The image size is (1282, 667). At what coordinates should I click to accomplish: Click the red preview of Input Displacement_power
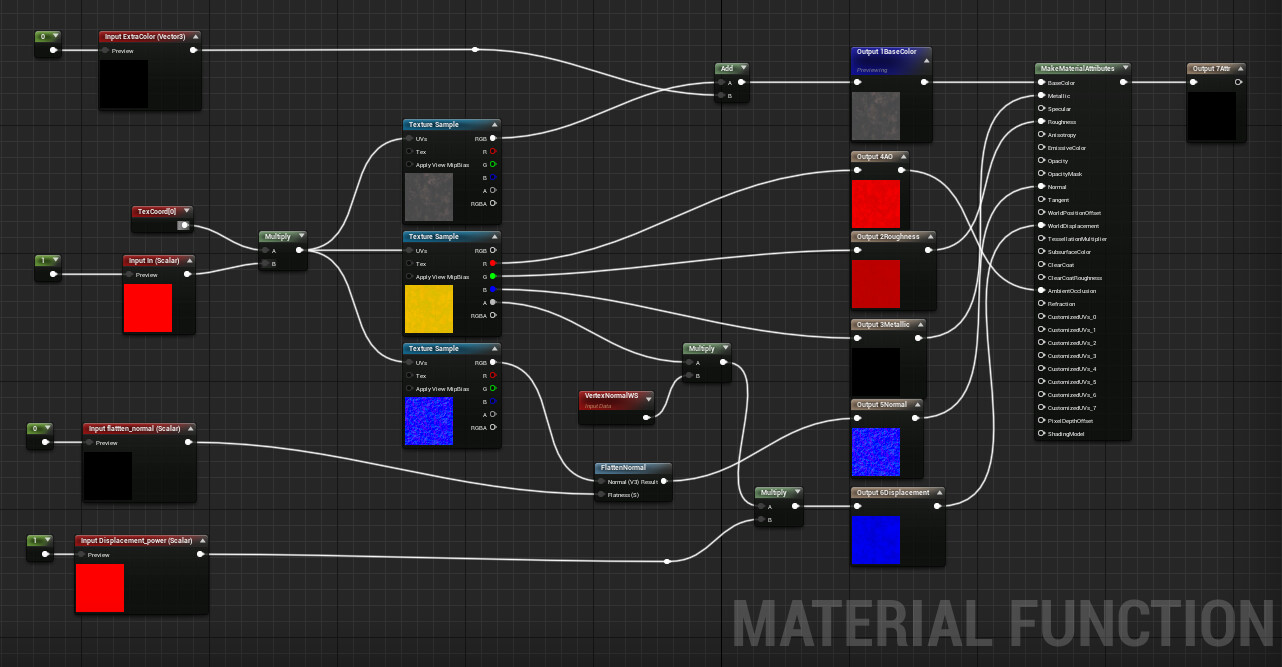100,588
